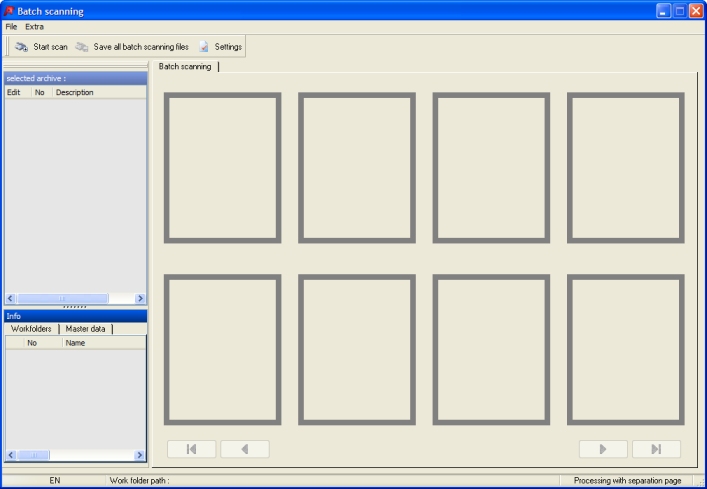This screenshot has height=489, width=707.
Task: Click the panel splitter dots above Info
Action: coord(74,307)
